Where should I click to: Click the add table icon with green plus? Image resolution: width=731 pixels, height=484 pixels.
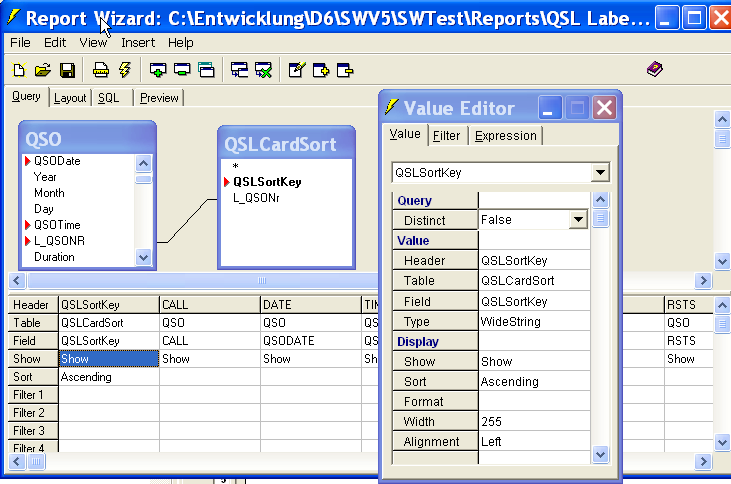pos(157,70)
